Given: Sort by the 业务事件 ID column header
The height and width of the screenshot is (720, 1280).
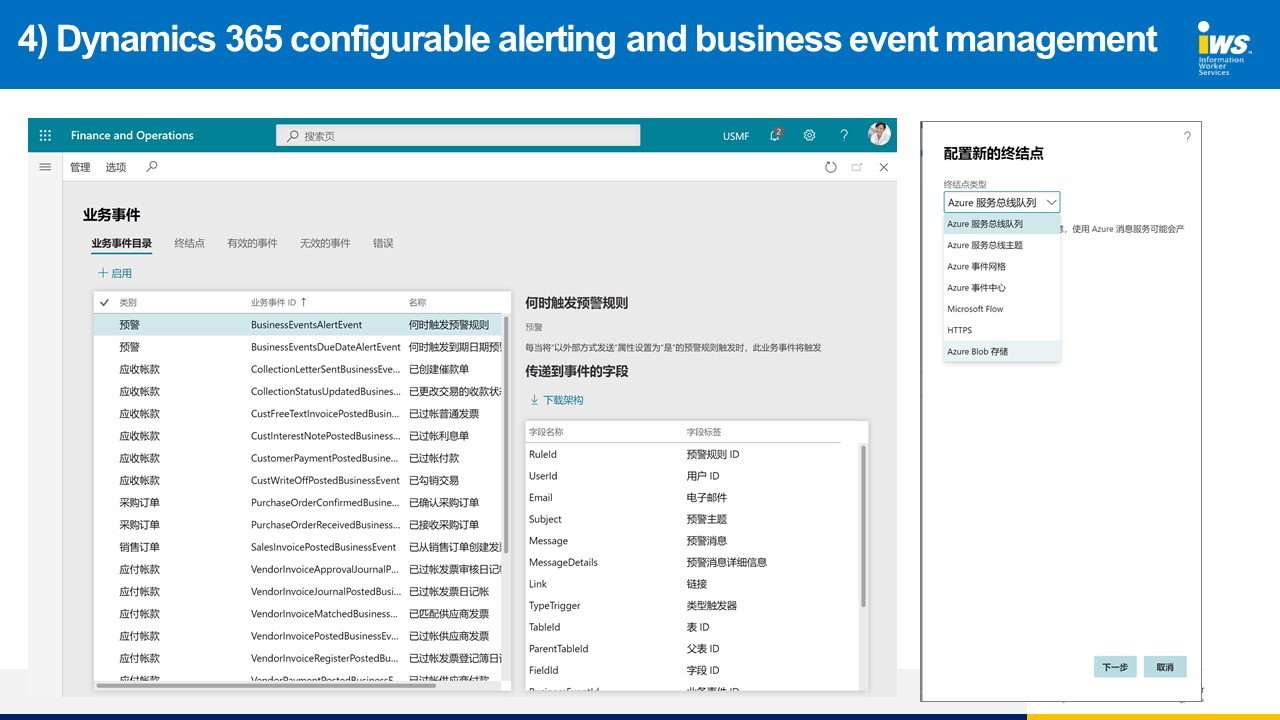Looking at the screenshot, I should tap(279, 302).
